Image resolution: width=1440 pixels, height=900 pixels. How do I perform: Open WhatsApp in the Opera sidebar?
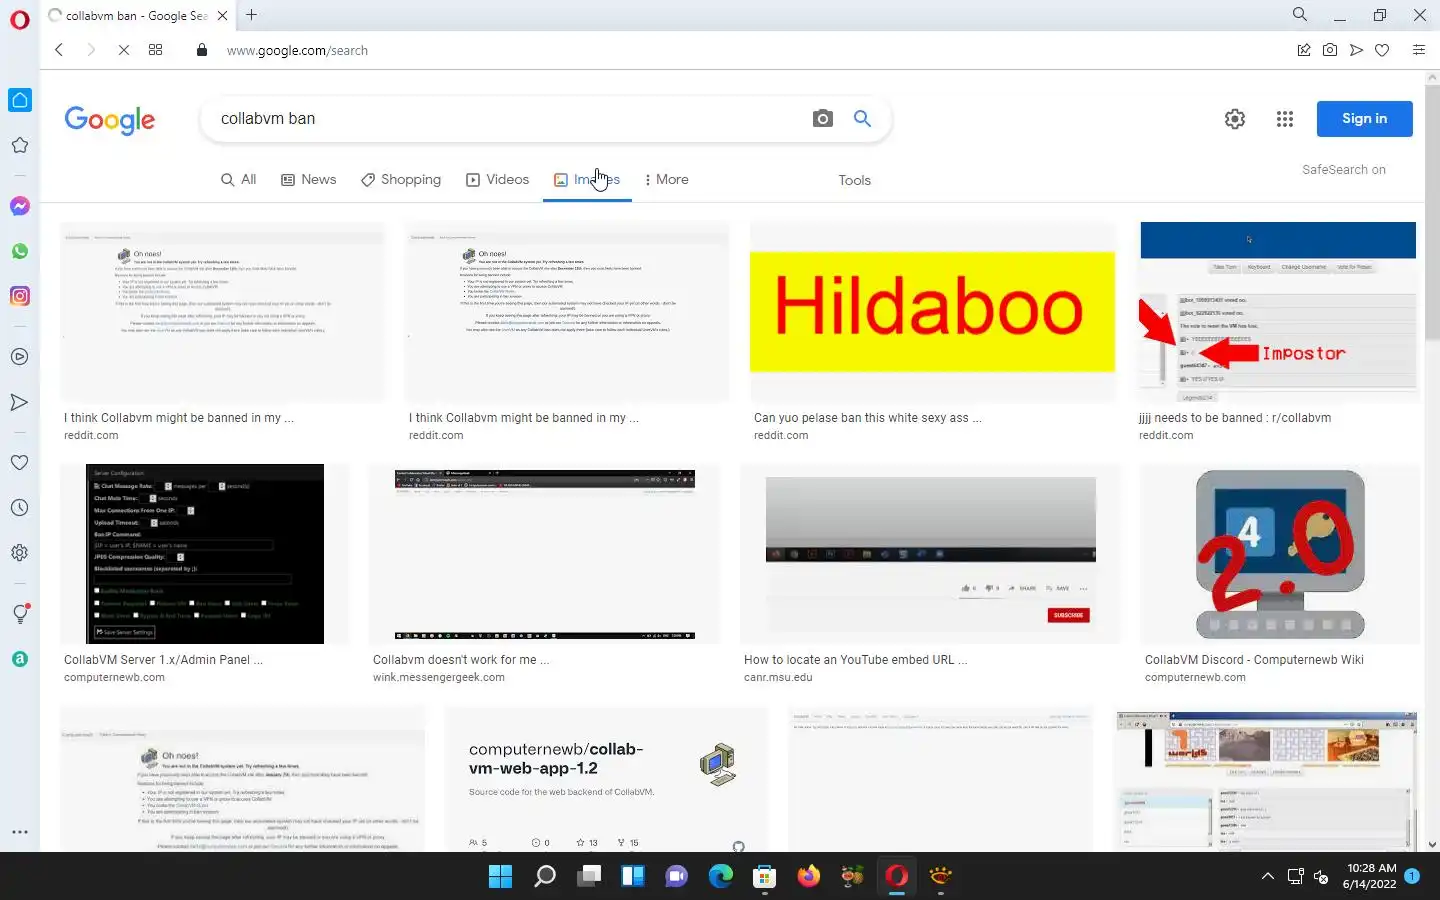pos(20,251)
